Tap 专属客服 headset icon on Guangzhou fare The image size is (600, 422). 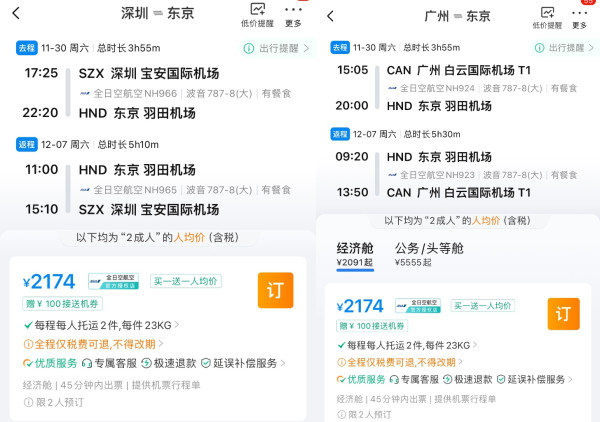(x=394, y=380)
